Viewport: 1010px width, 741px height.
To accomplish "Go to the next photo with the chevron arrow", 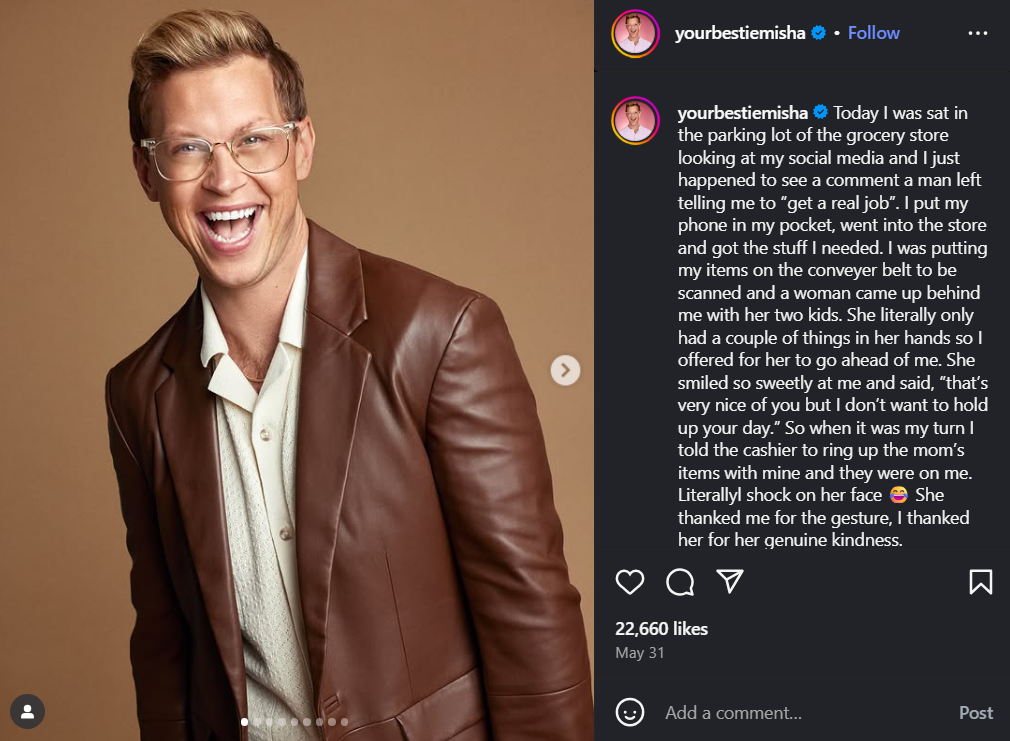I will [x=565, y=371].
